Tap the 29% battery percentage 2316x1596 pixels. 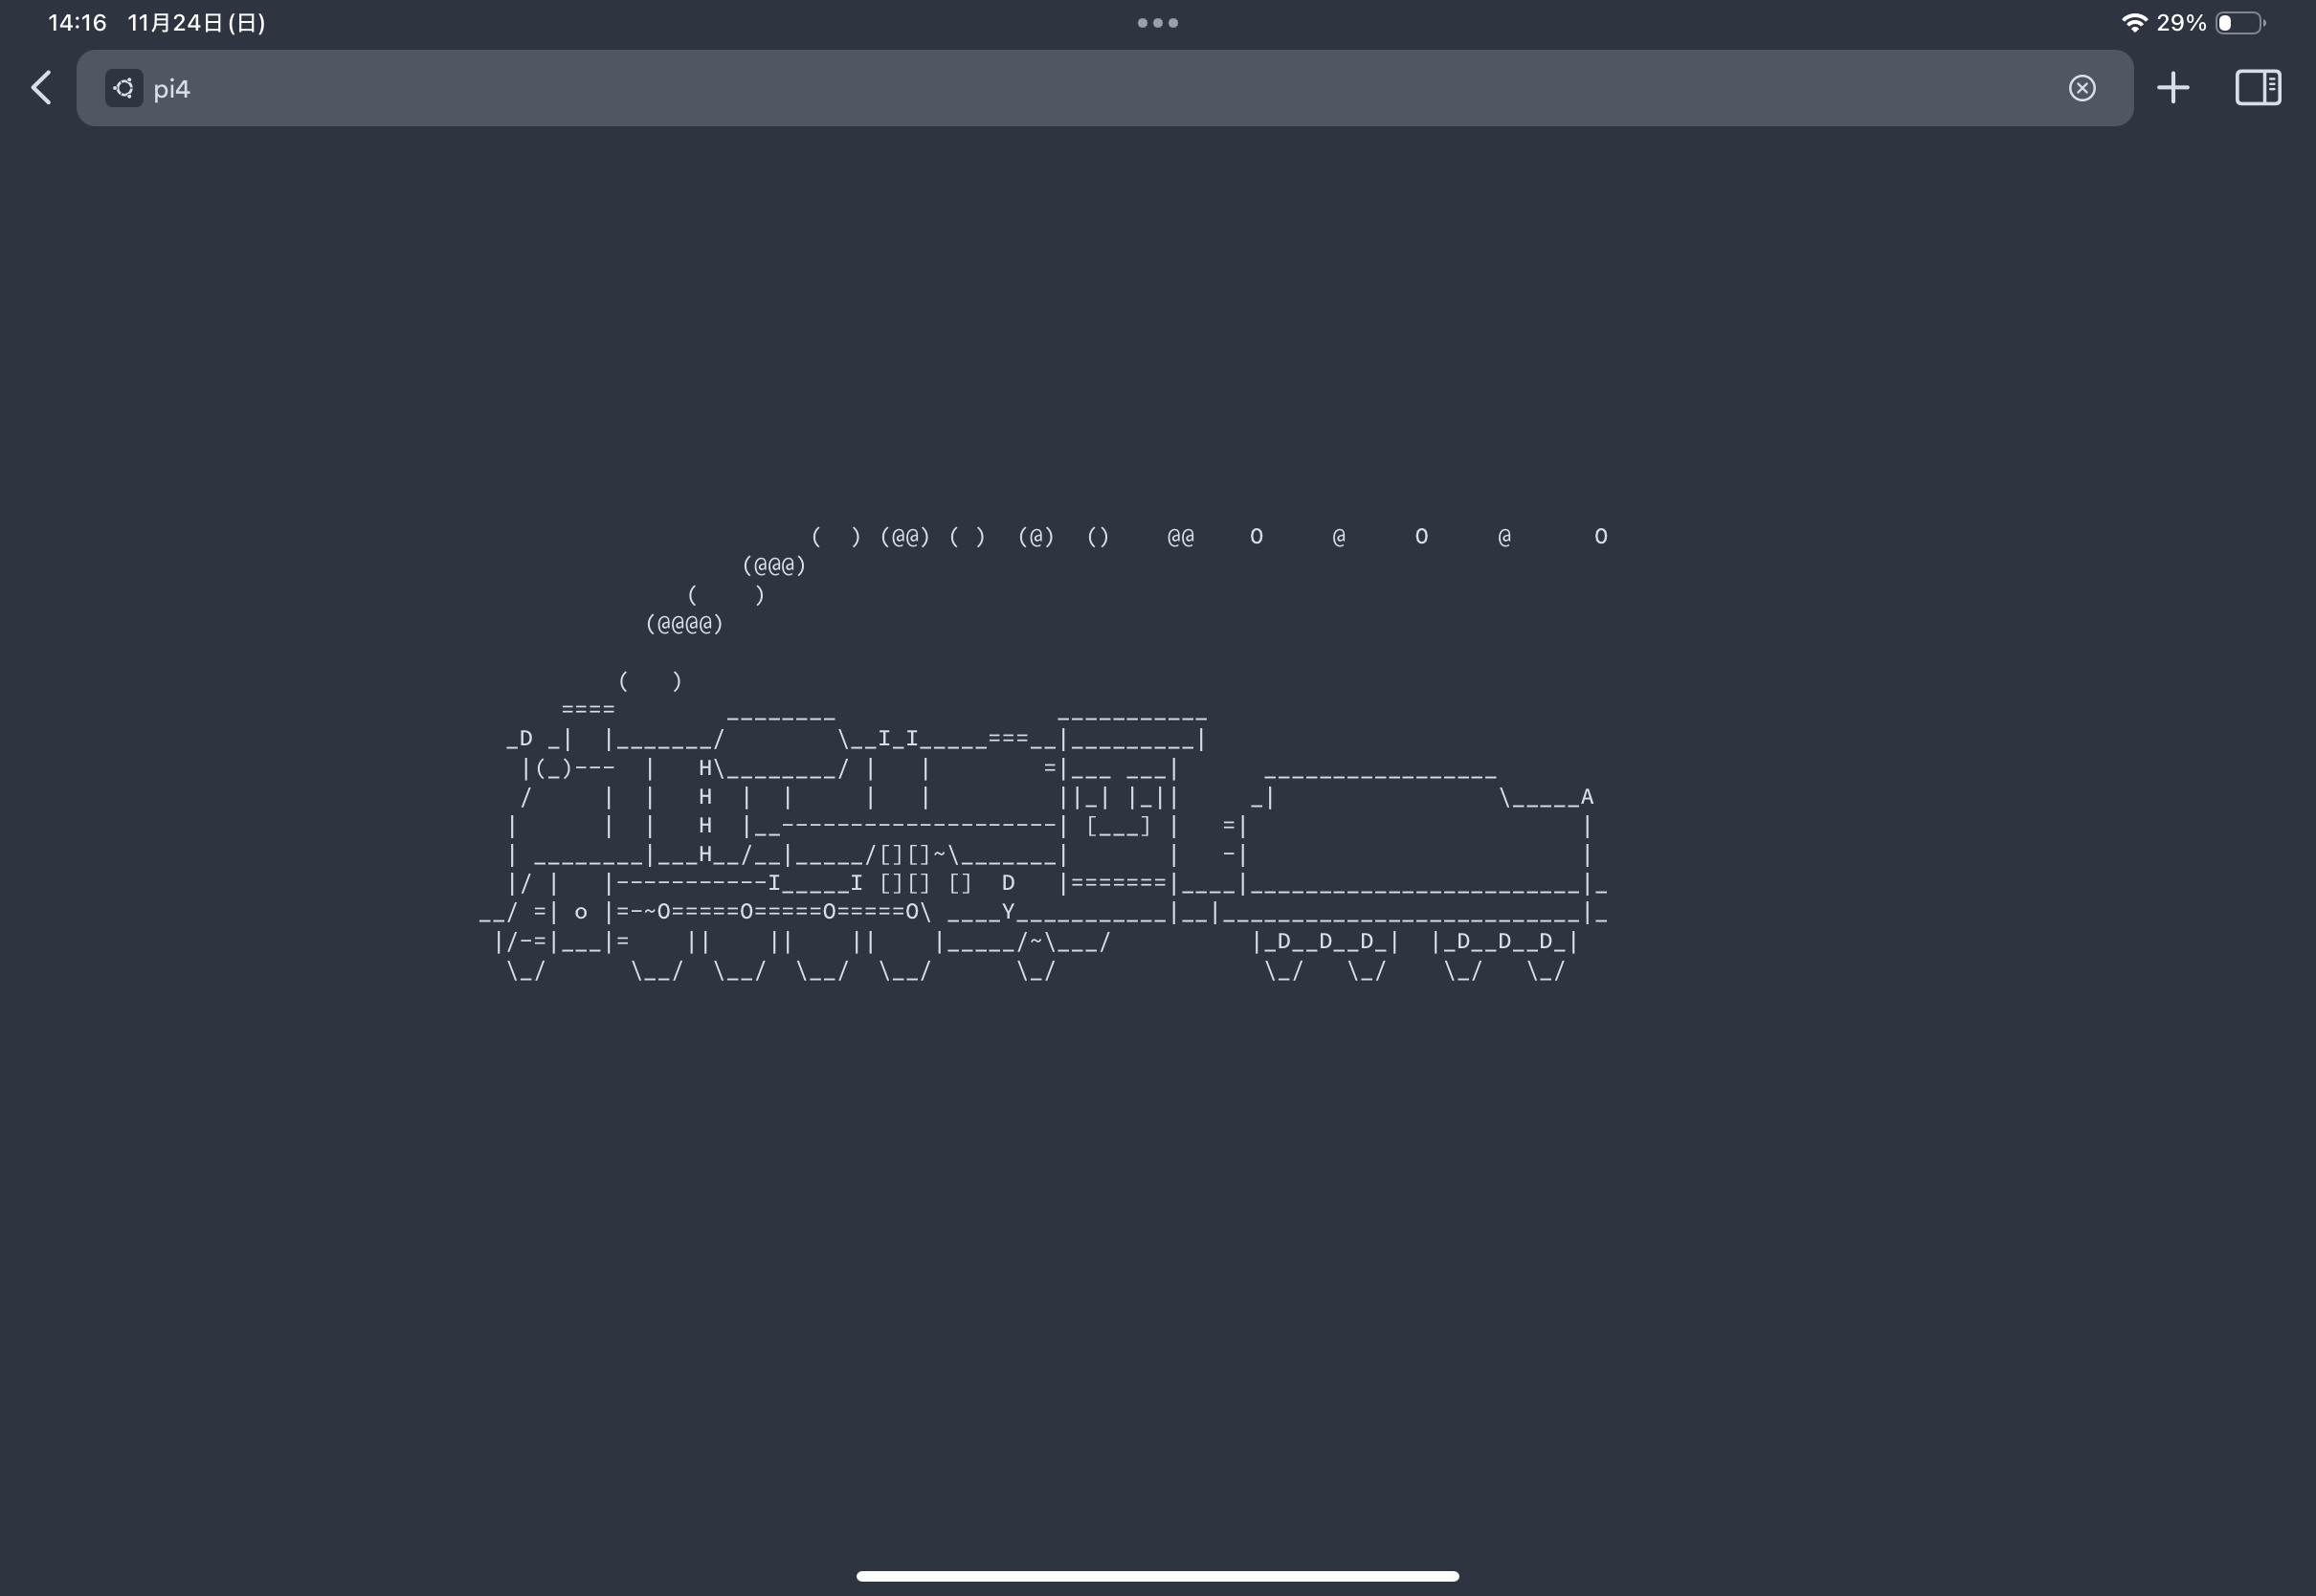coord(2181,23)
